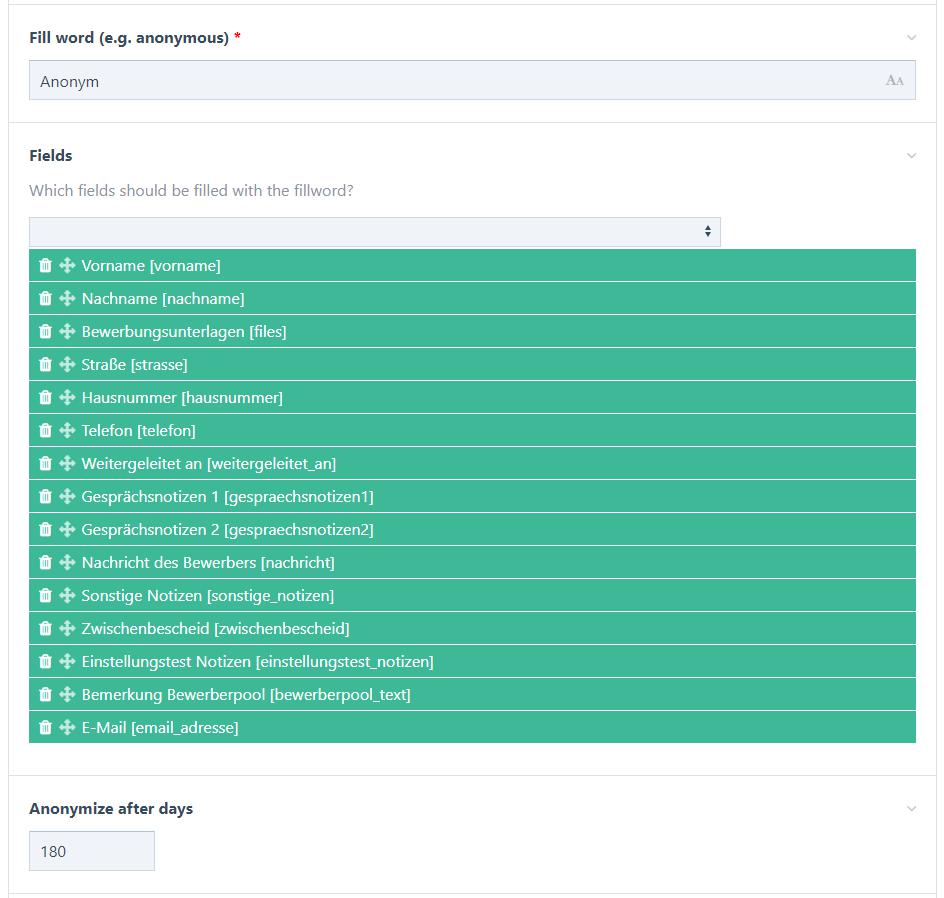This screenshot has height=898, width=944.
Task: Collapse the Fields section chevron
Action: [911, 156]
